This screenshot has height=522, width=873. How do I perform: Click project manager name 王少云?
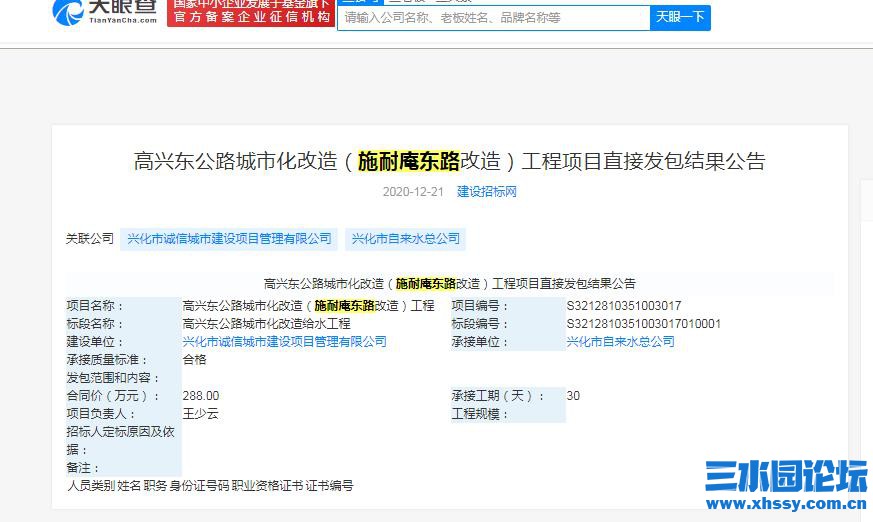(200, 414)
